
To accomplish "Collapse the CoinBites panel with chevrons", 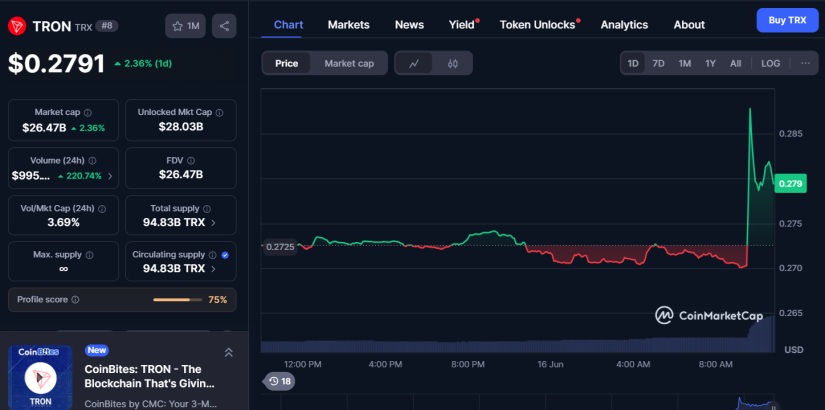I will (x=228, y=352).
